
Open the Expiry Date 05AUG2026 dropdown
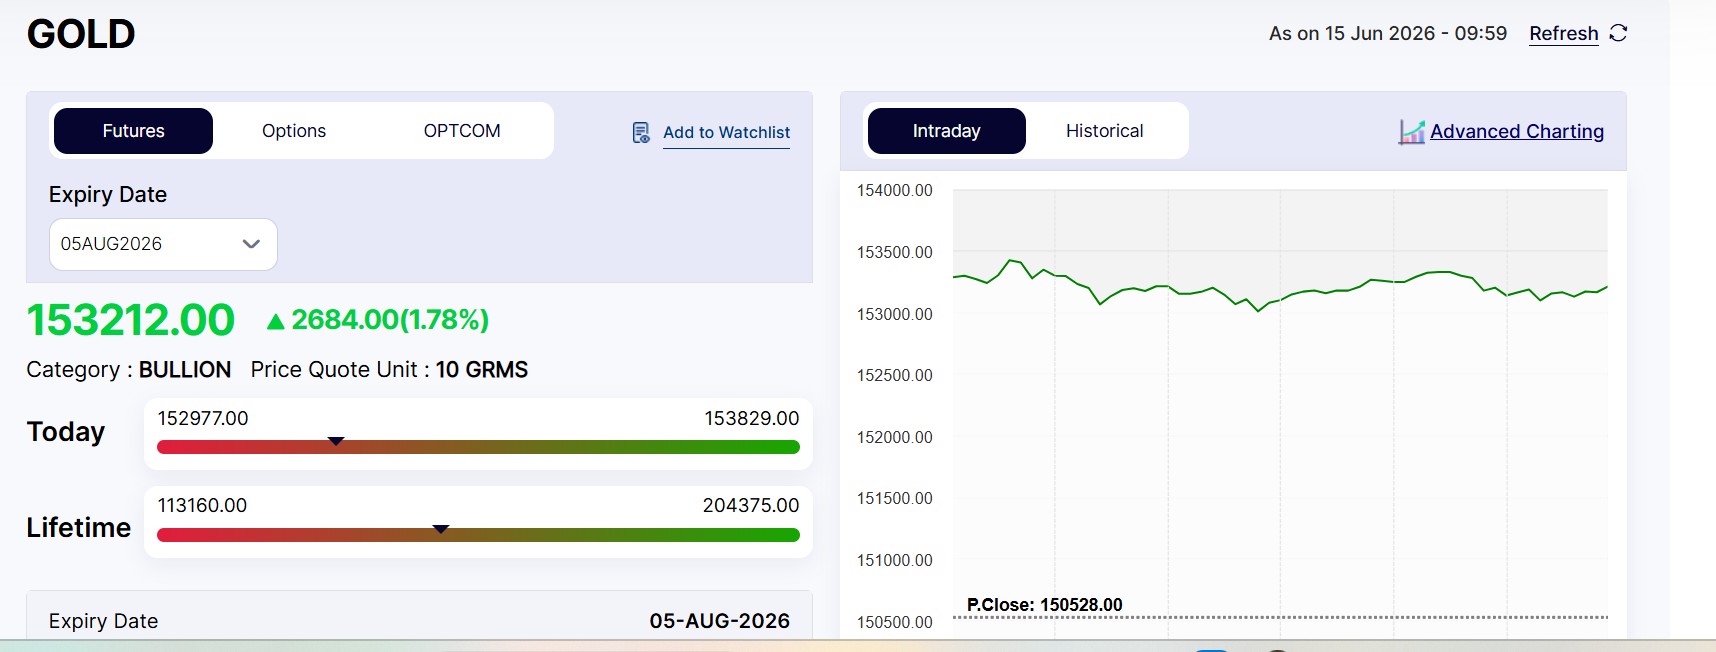pyautogui.click(x=163, y=244)
